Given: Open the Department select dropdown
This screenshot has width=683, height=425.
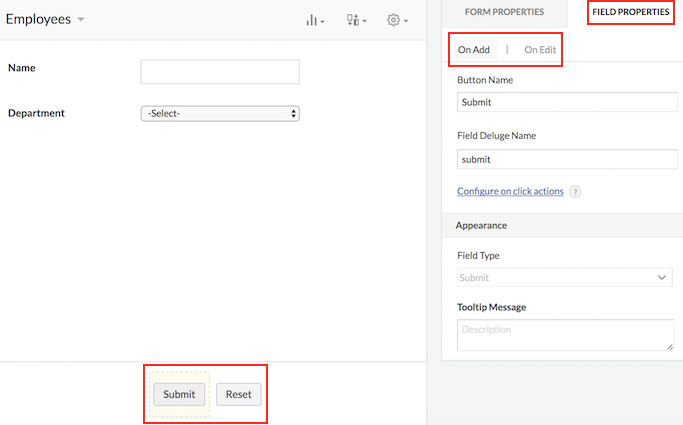Looking at the screenshot, I should click(220, 114).
